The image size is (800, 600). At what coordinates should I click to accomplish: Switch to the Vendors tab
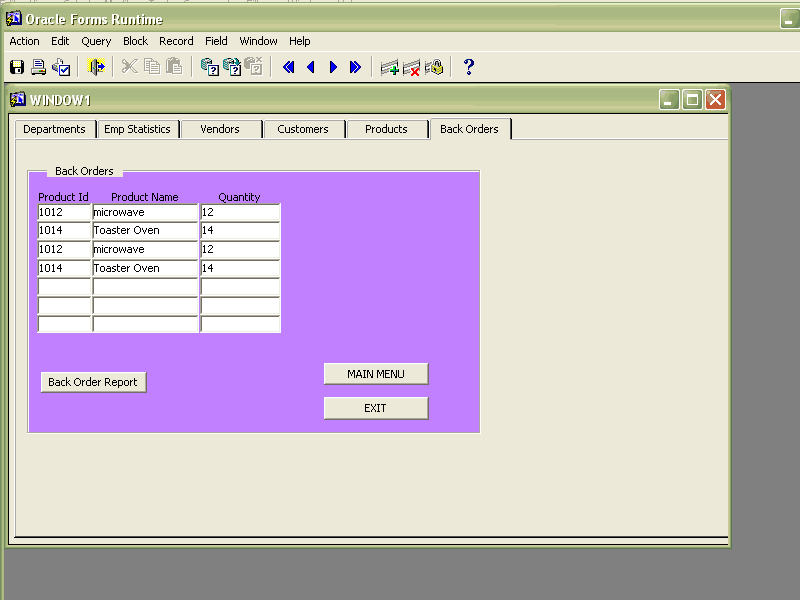pyautogui.click(x=220, y=129)
